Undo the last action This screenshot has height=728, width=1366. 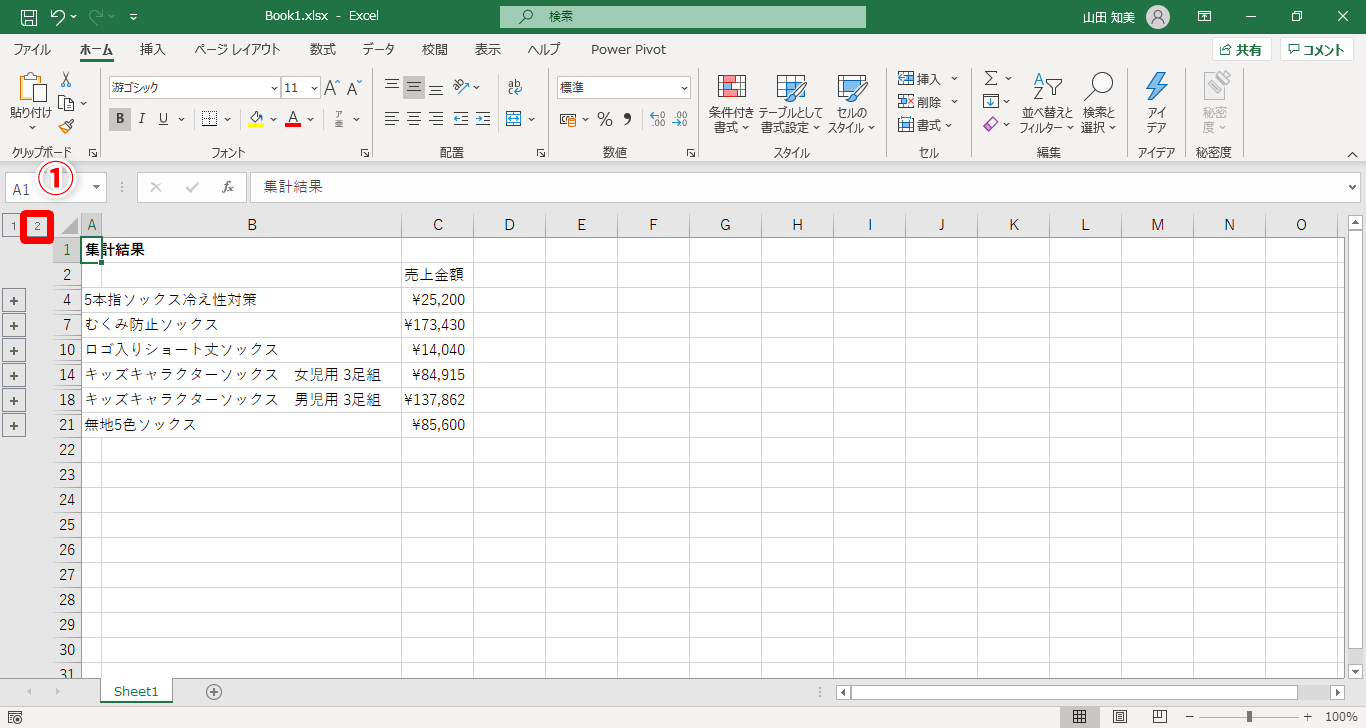click(58, 17)
